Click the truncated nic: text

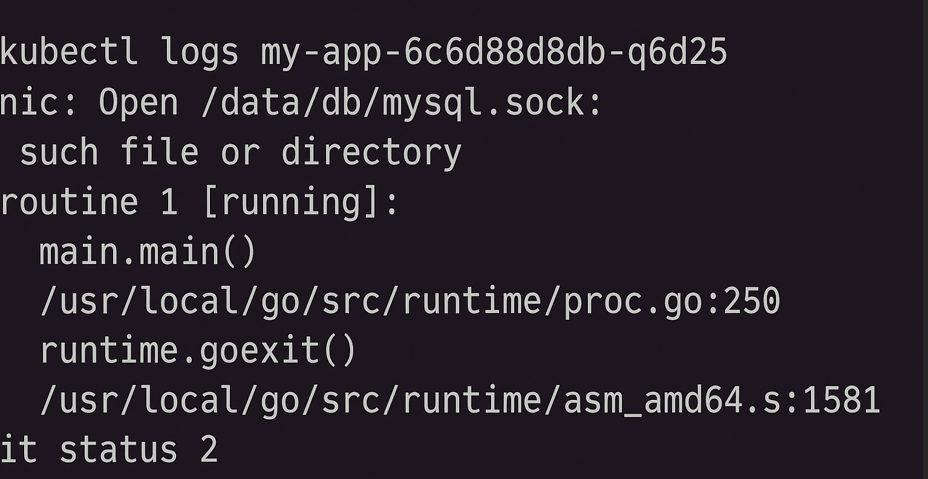pyautogui.click(x=38, y=102)
